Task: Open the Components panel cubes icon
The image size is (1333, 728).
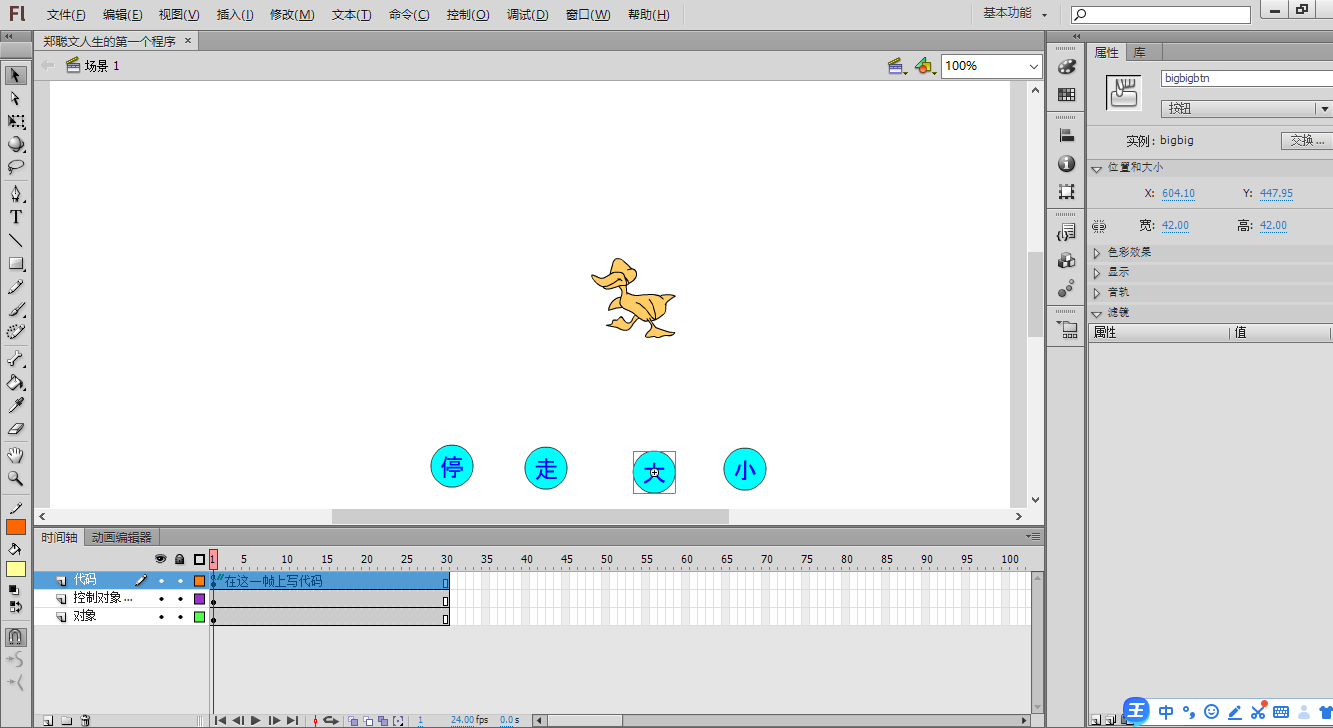Action: pos(1067,260)
